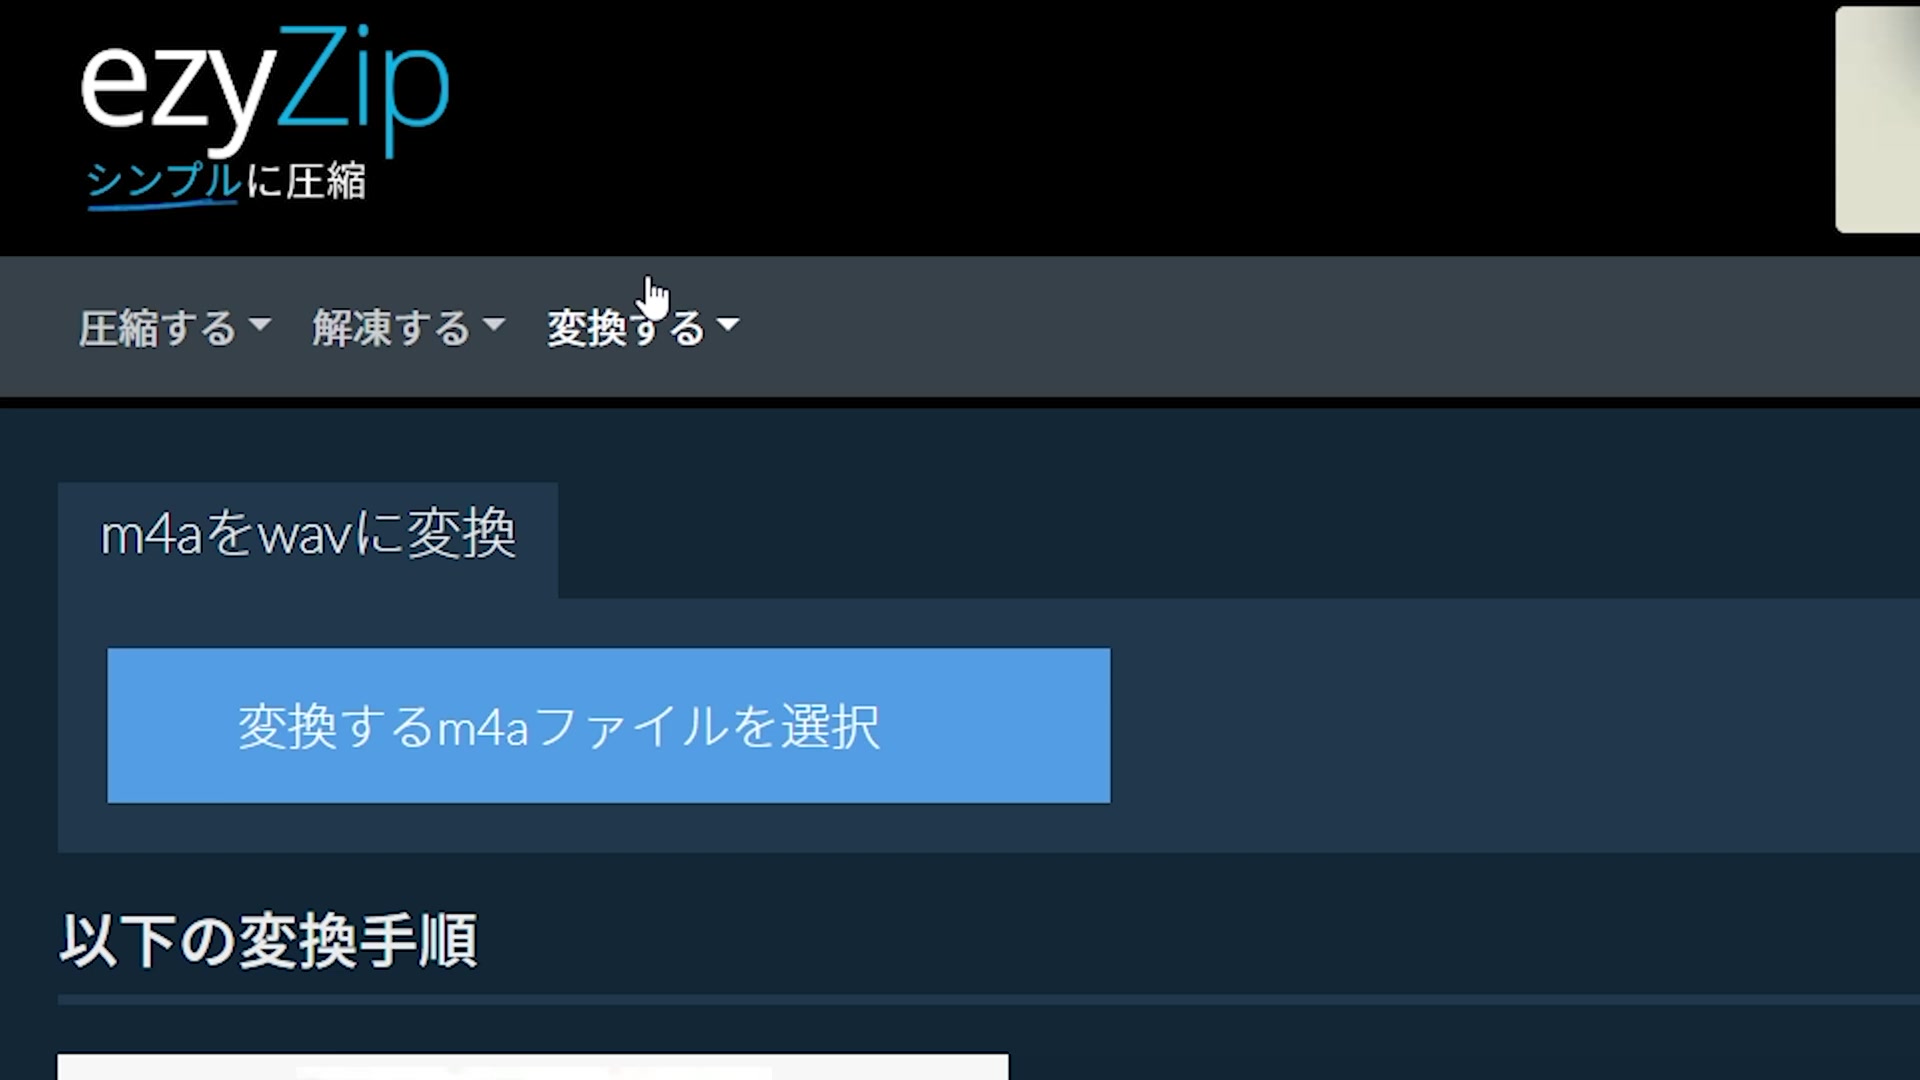Expand the arrow next to 解凍する
The width and height of the screenshot is (1920, 1080).
pos(494,324)
